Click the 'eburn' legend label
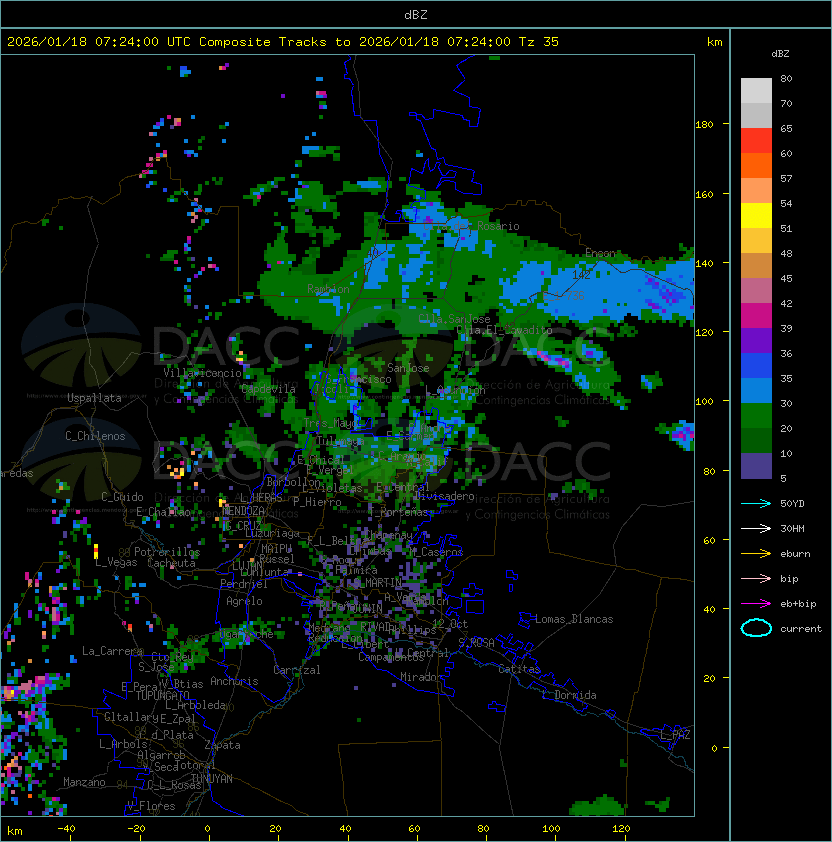This screenshot has height=842, width=832. [x=795, y=554]
